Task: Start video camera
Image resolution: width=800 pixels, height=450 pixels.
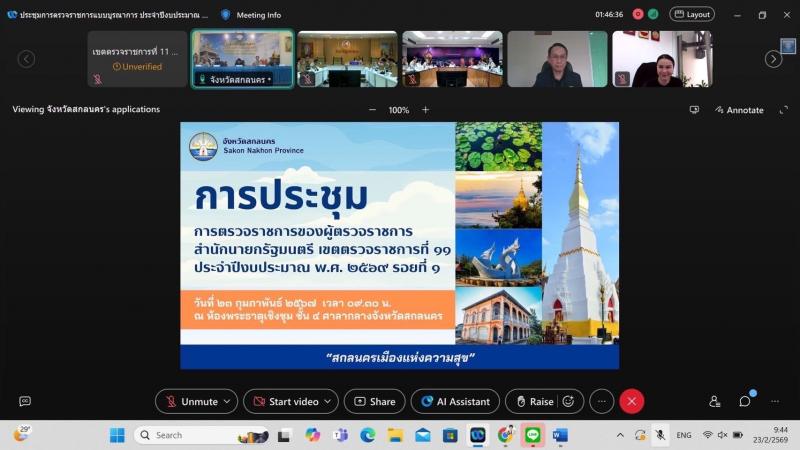Action: click(286, 402)
